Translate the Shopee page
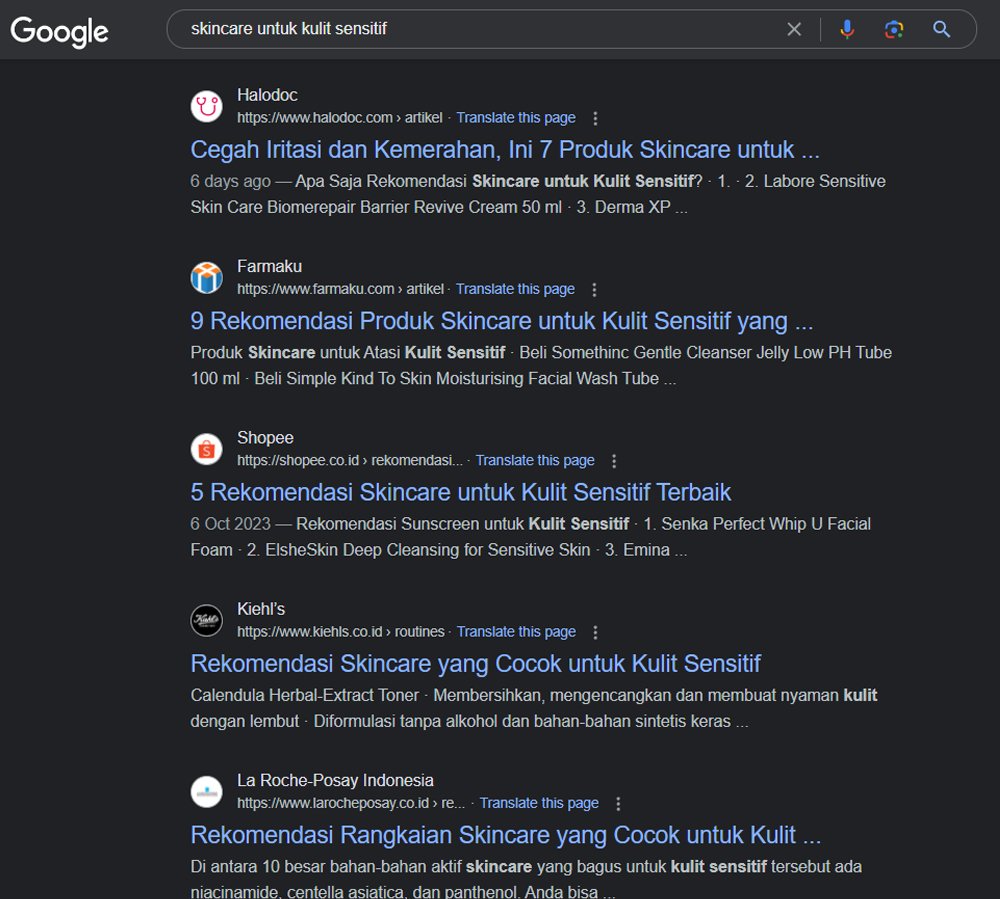Viewport: 1000px width, 899px height. (x=535, y=460)
